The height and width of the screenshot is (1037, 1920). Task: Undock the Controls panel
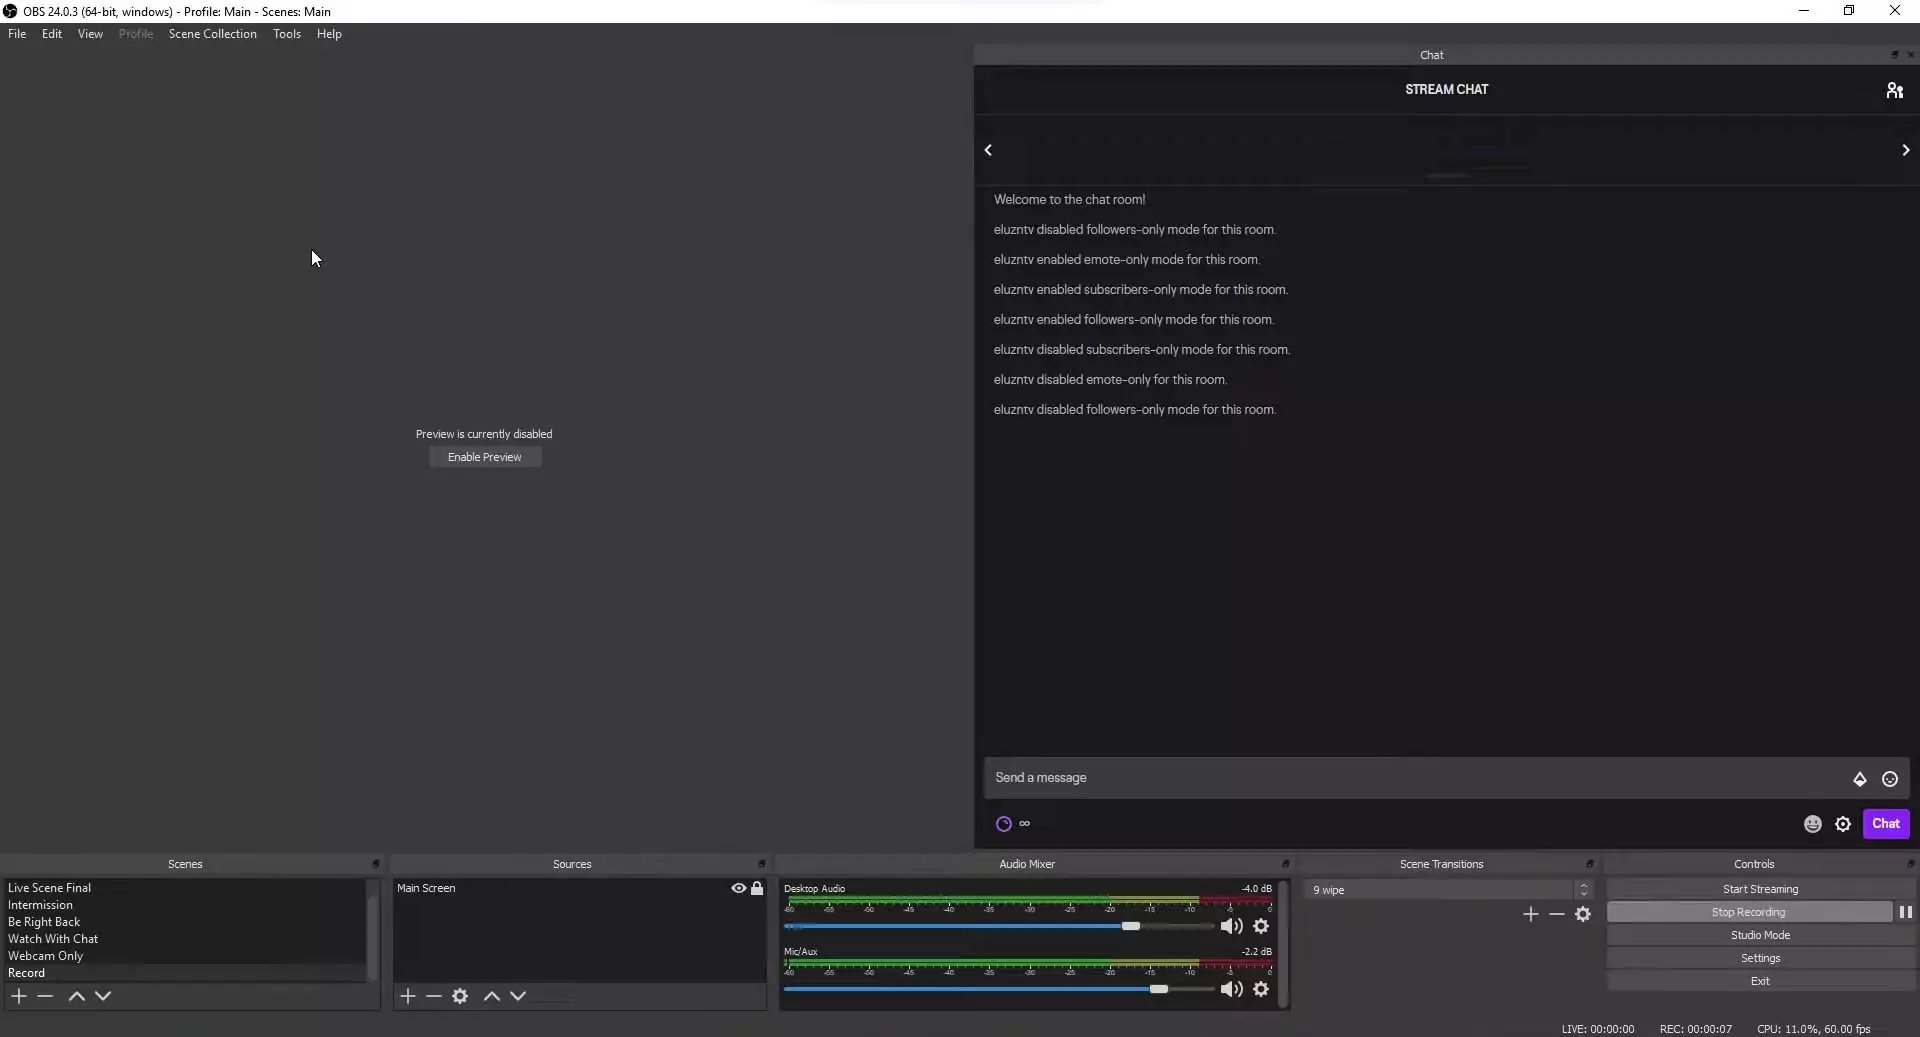(1910, 864)
